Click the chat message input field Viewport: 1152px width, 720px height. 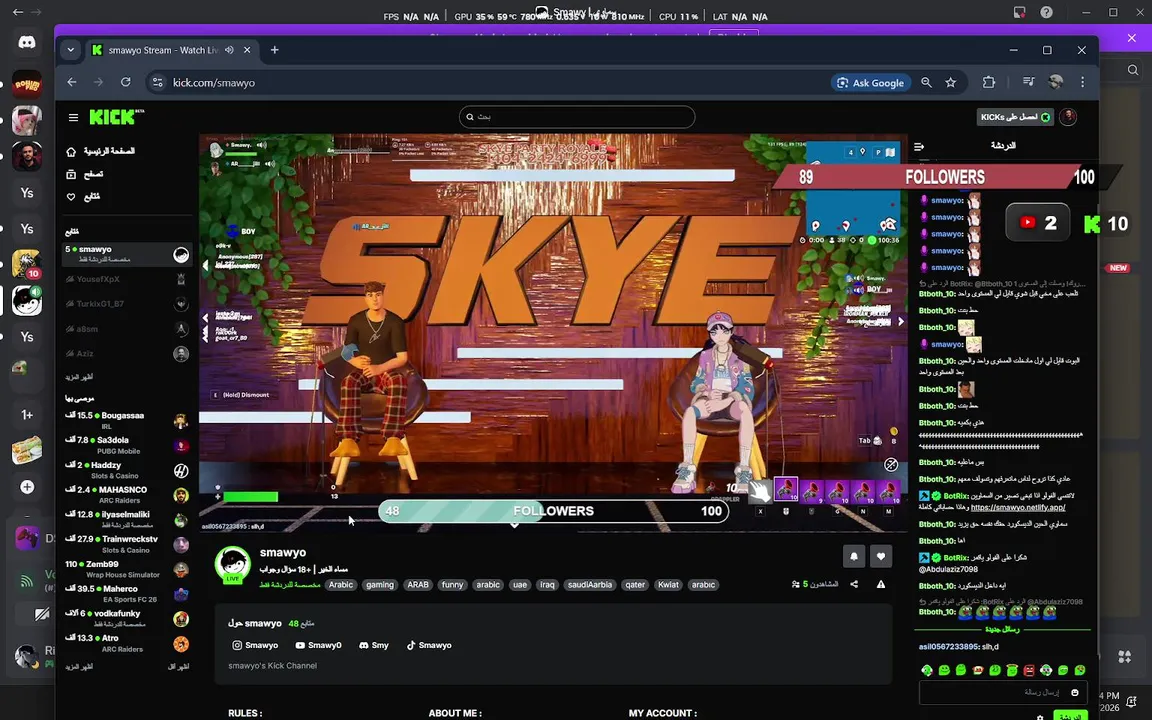point(1004,692)
